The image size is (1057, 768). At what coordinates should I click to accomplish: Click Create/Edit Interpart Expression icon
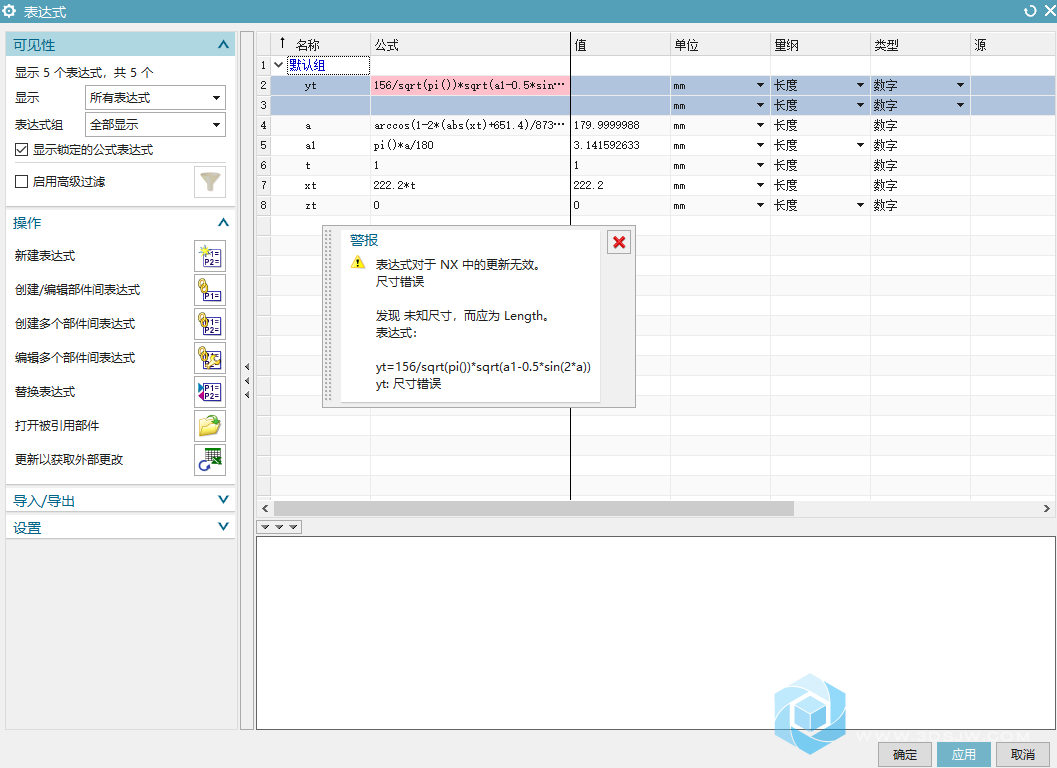(209, 290)
